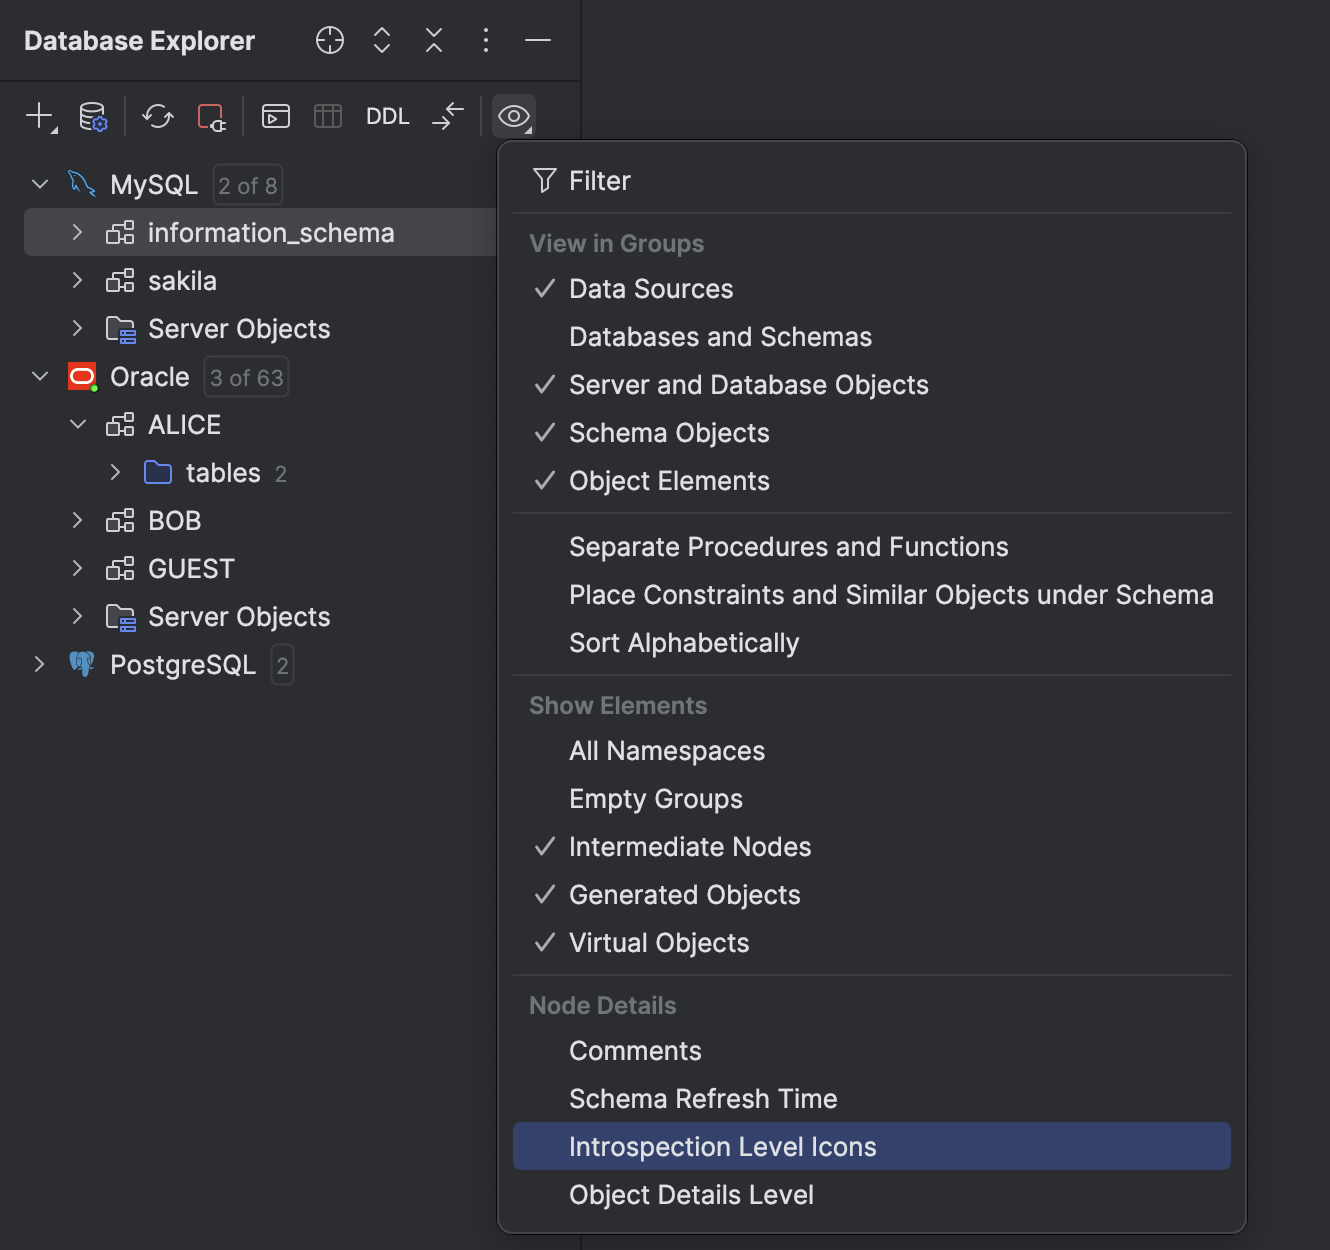Click the Filter option in popup

point(599,181)
